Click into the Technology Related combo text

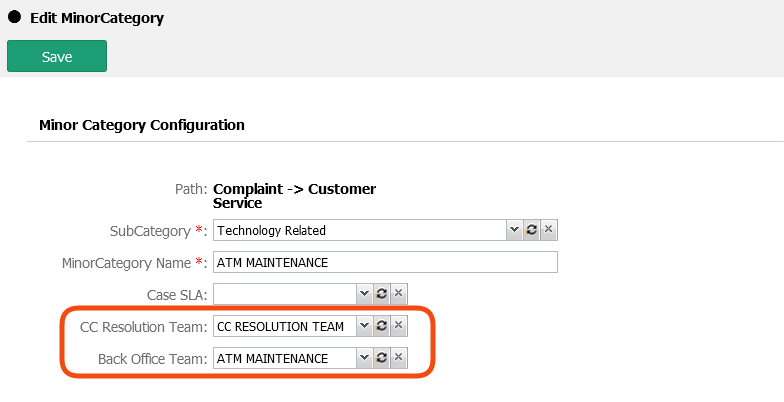[360, 230]
